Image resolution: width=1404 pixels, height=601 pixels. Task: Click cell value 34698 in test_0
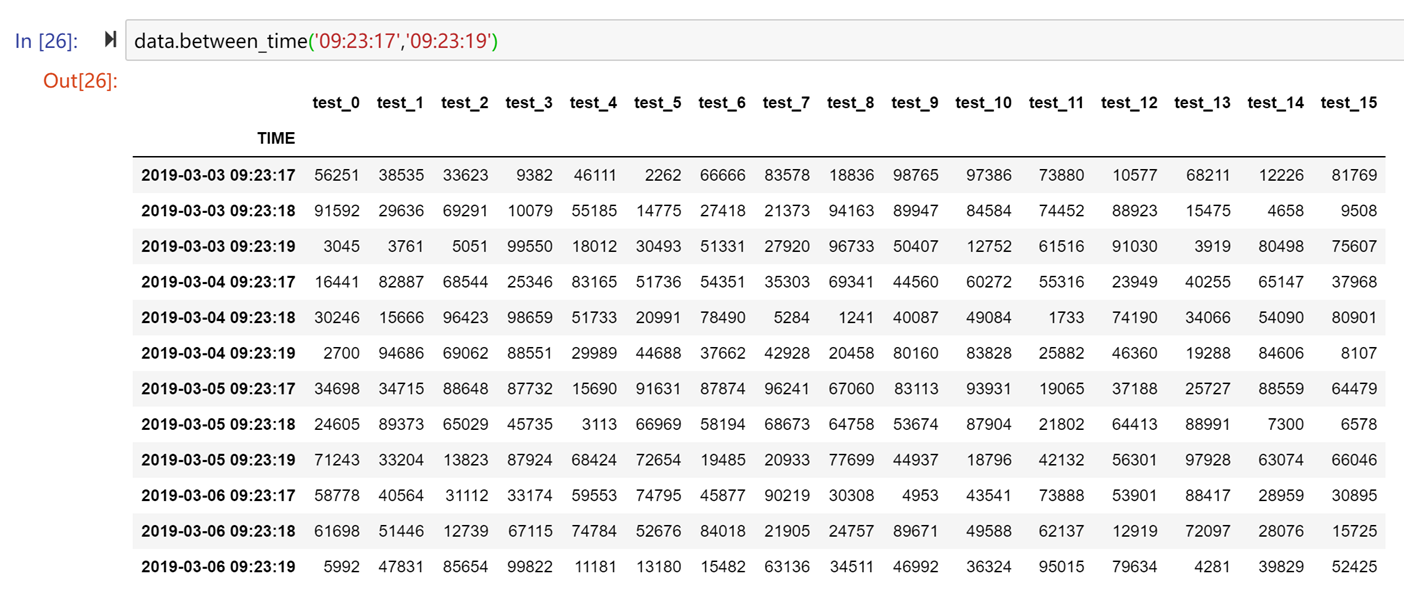click(x=337, y=389)
